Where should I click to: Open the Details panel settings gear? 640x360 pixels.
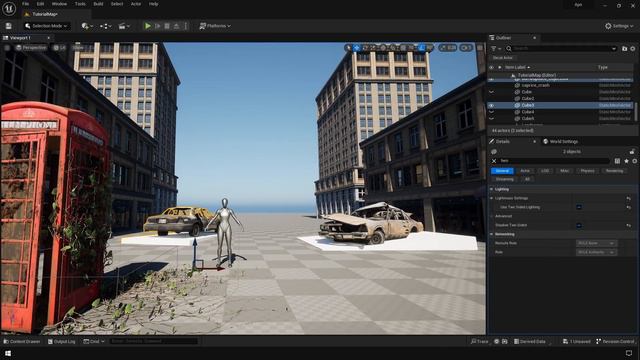[634, 161]
